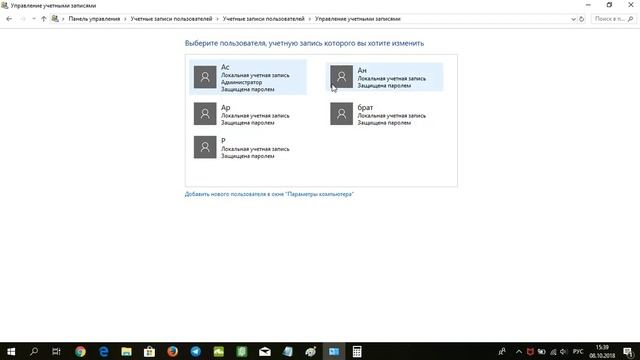Screen dimensions: 640x360
Task: Go up one level with the up arrow
Action: (43, 19)
